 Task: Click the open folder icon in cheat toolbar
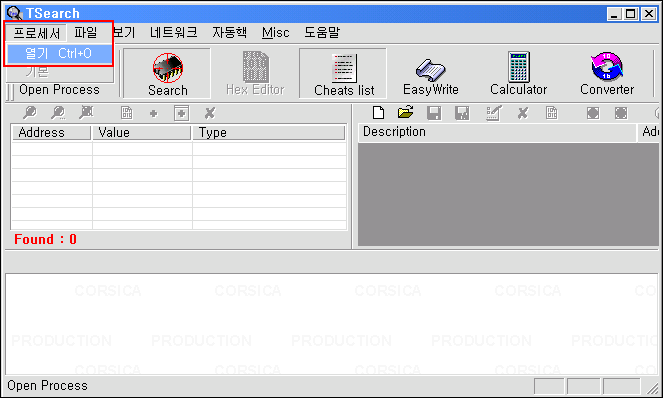tap(405, 113)
